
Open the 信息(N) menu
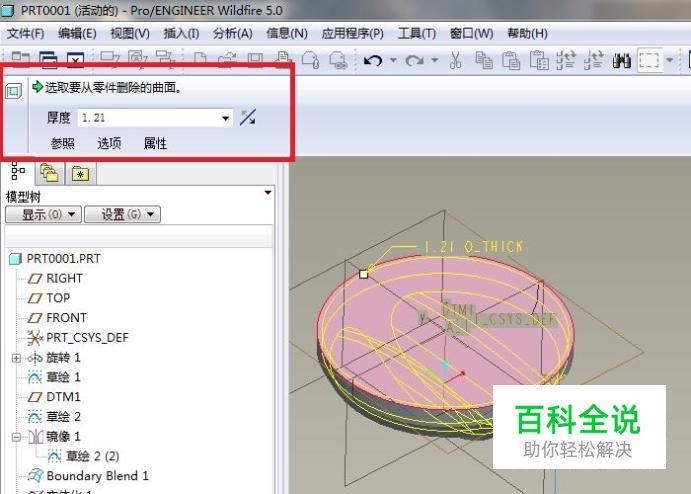point(286,33)
